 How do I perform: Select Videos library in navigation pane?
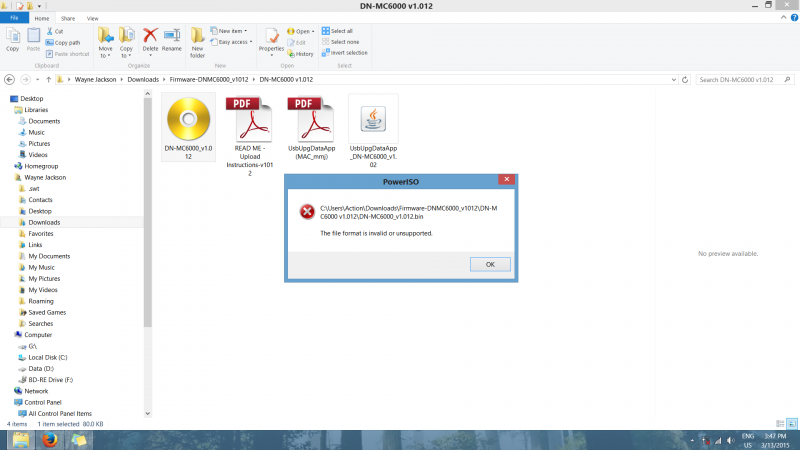[x=33, y=155]
